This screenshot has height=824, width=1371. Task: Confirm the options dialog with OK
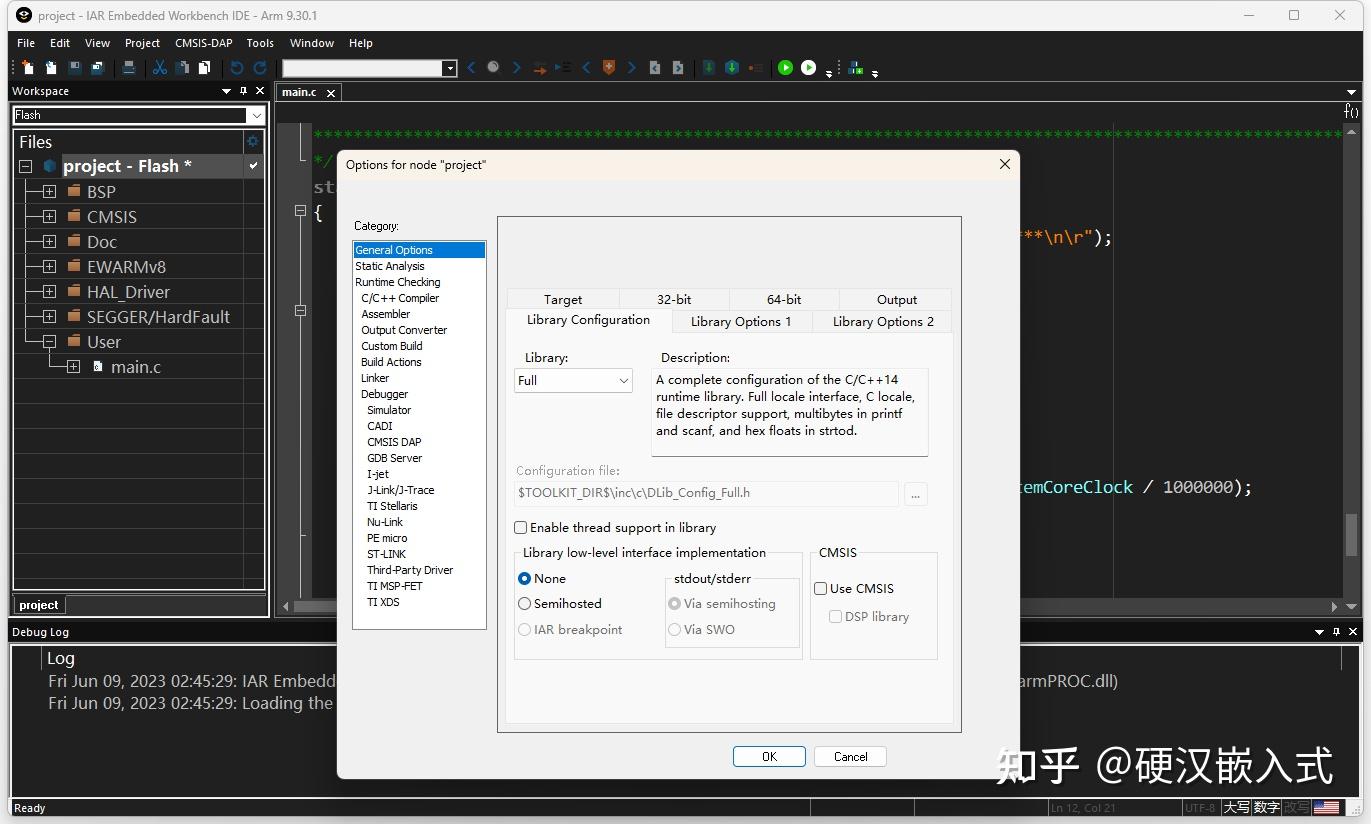pyautogui.click(x=769, y=756)
